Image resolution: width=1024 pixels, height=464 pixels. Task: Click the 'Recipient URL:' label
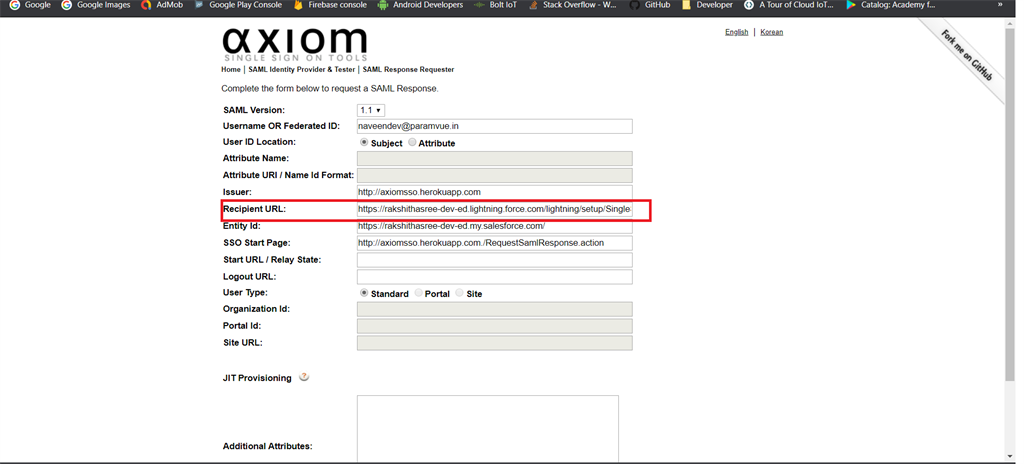coord(255,209)
